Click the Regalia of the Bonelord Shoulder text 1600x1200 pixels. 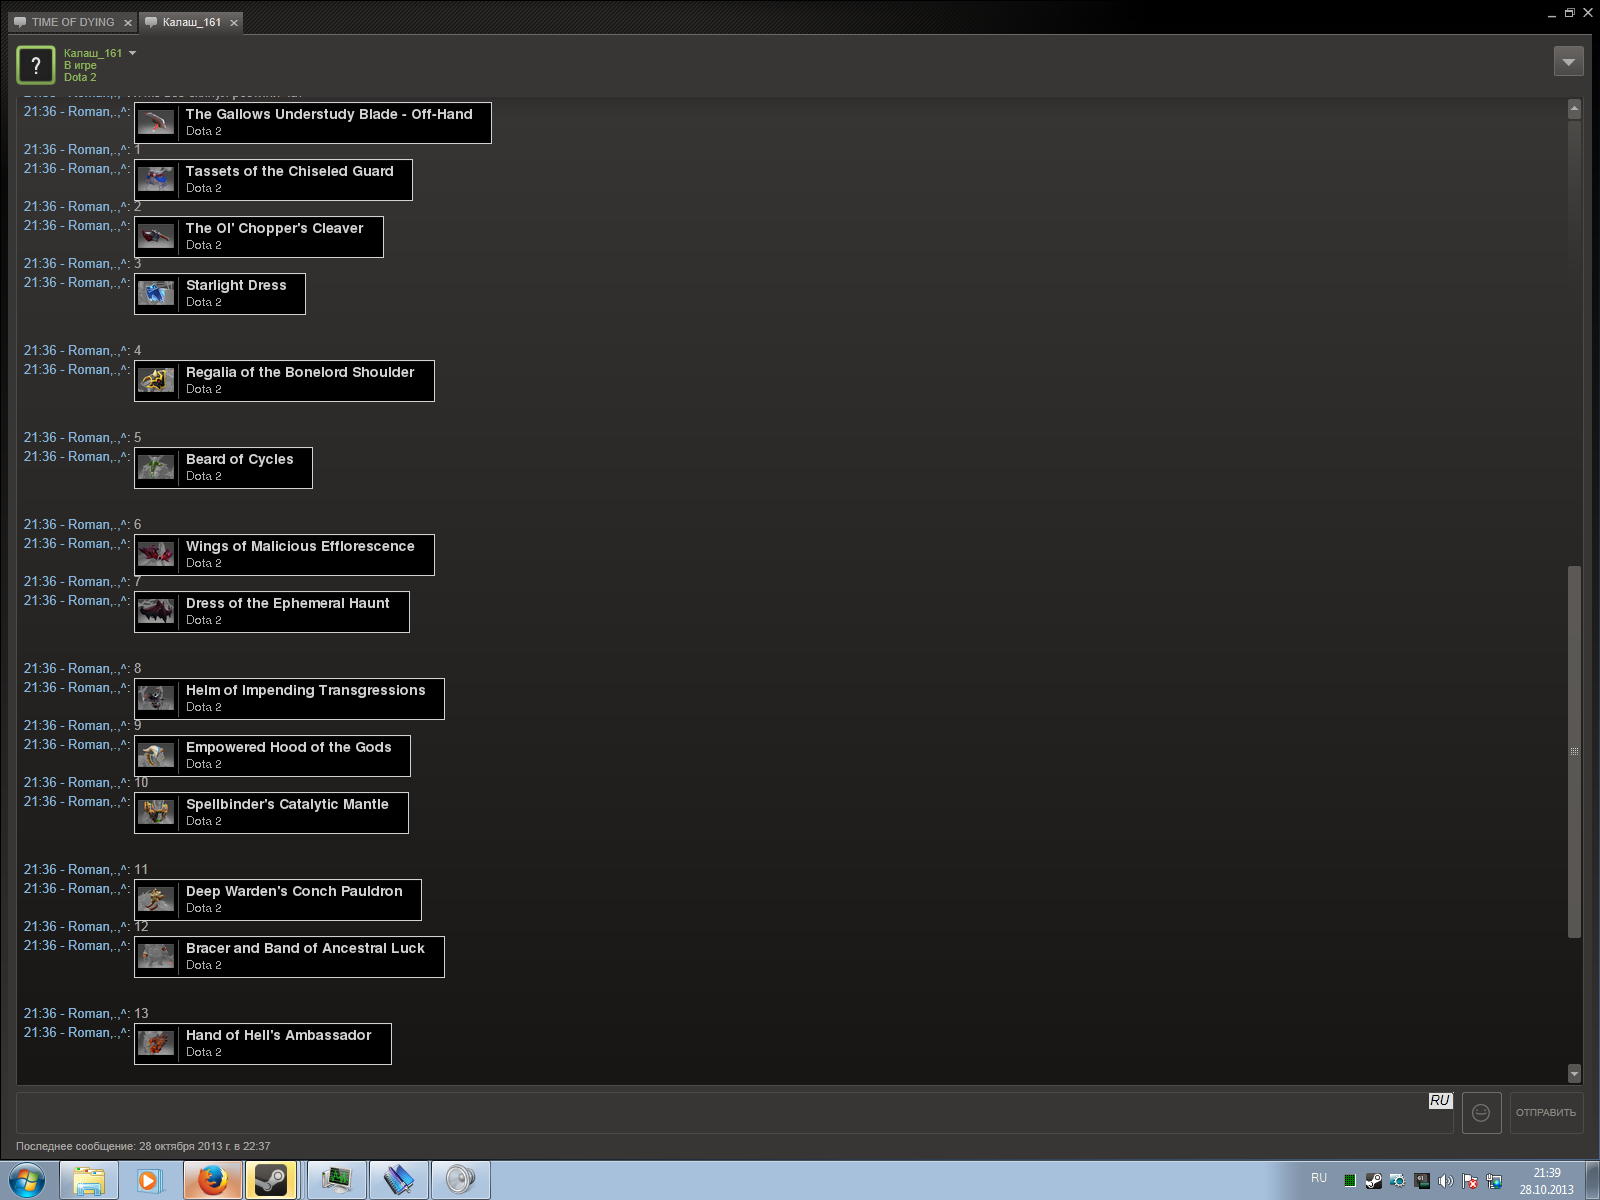click(300, 372)
